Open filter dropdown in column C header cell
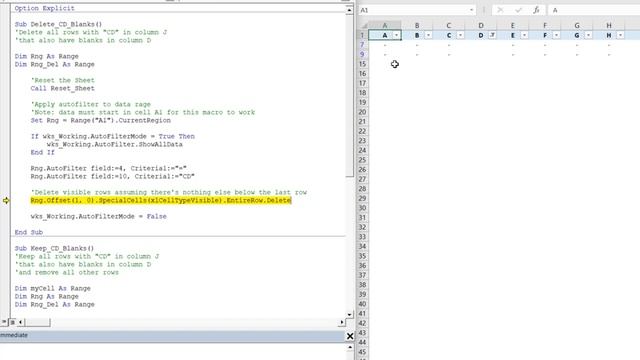 tap(460, 36)
